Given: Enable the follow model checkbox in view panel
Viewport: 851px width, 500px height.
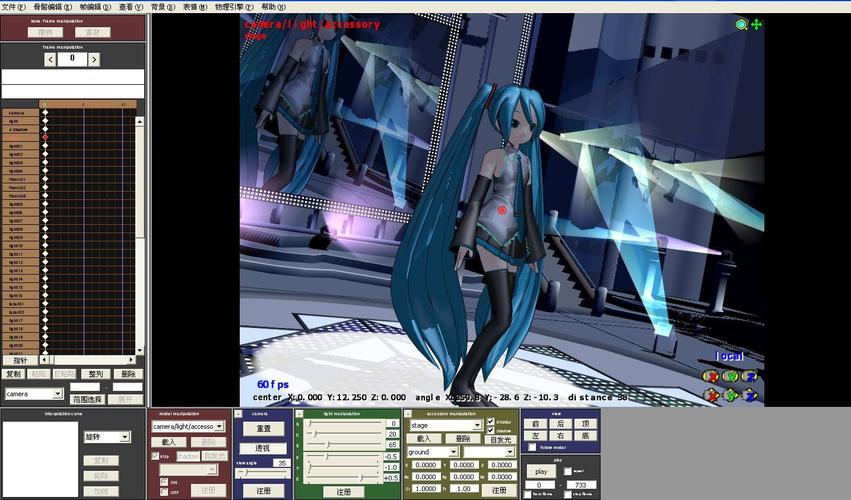Looking at the screenshot, I should (x=532, y=447).
